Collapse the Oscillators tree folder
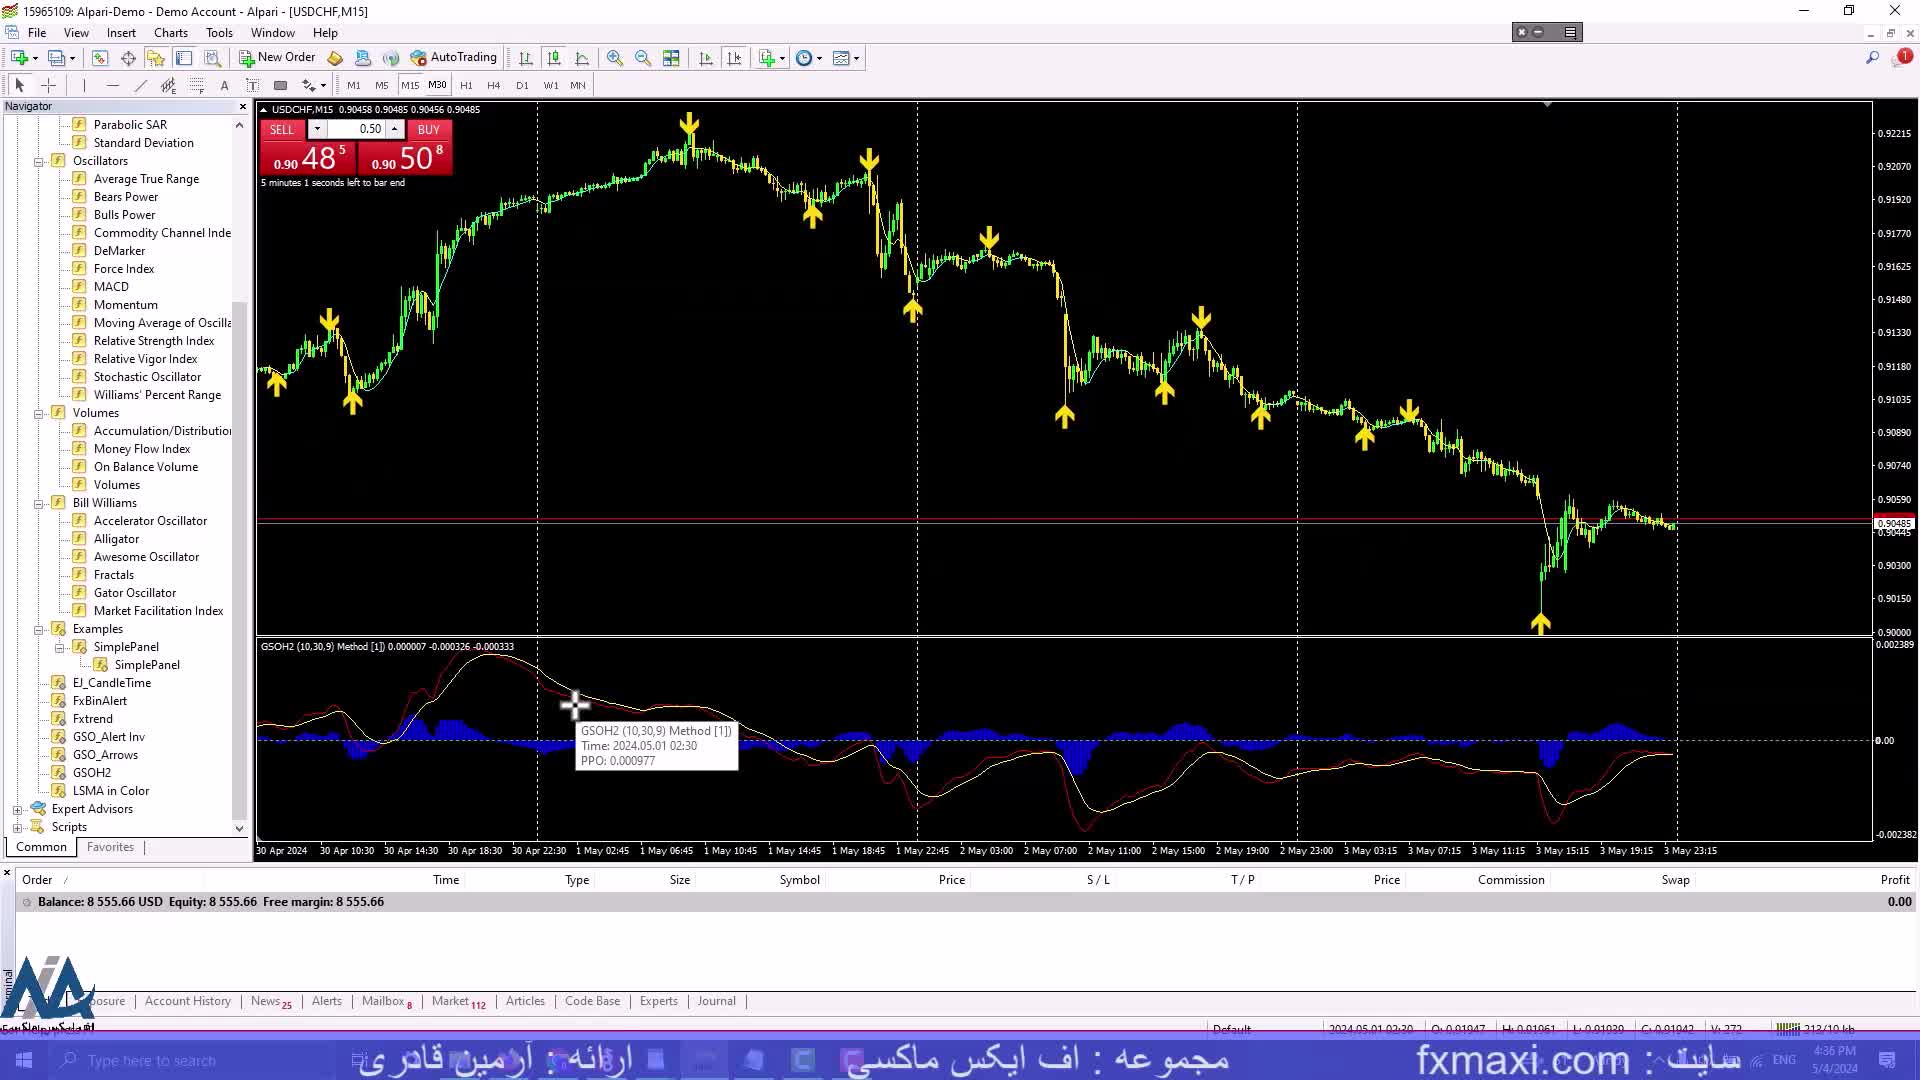Image resolution: width=1920 pixels, height=1080 pixels. click(39, 161)
